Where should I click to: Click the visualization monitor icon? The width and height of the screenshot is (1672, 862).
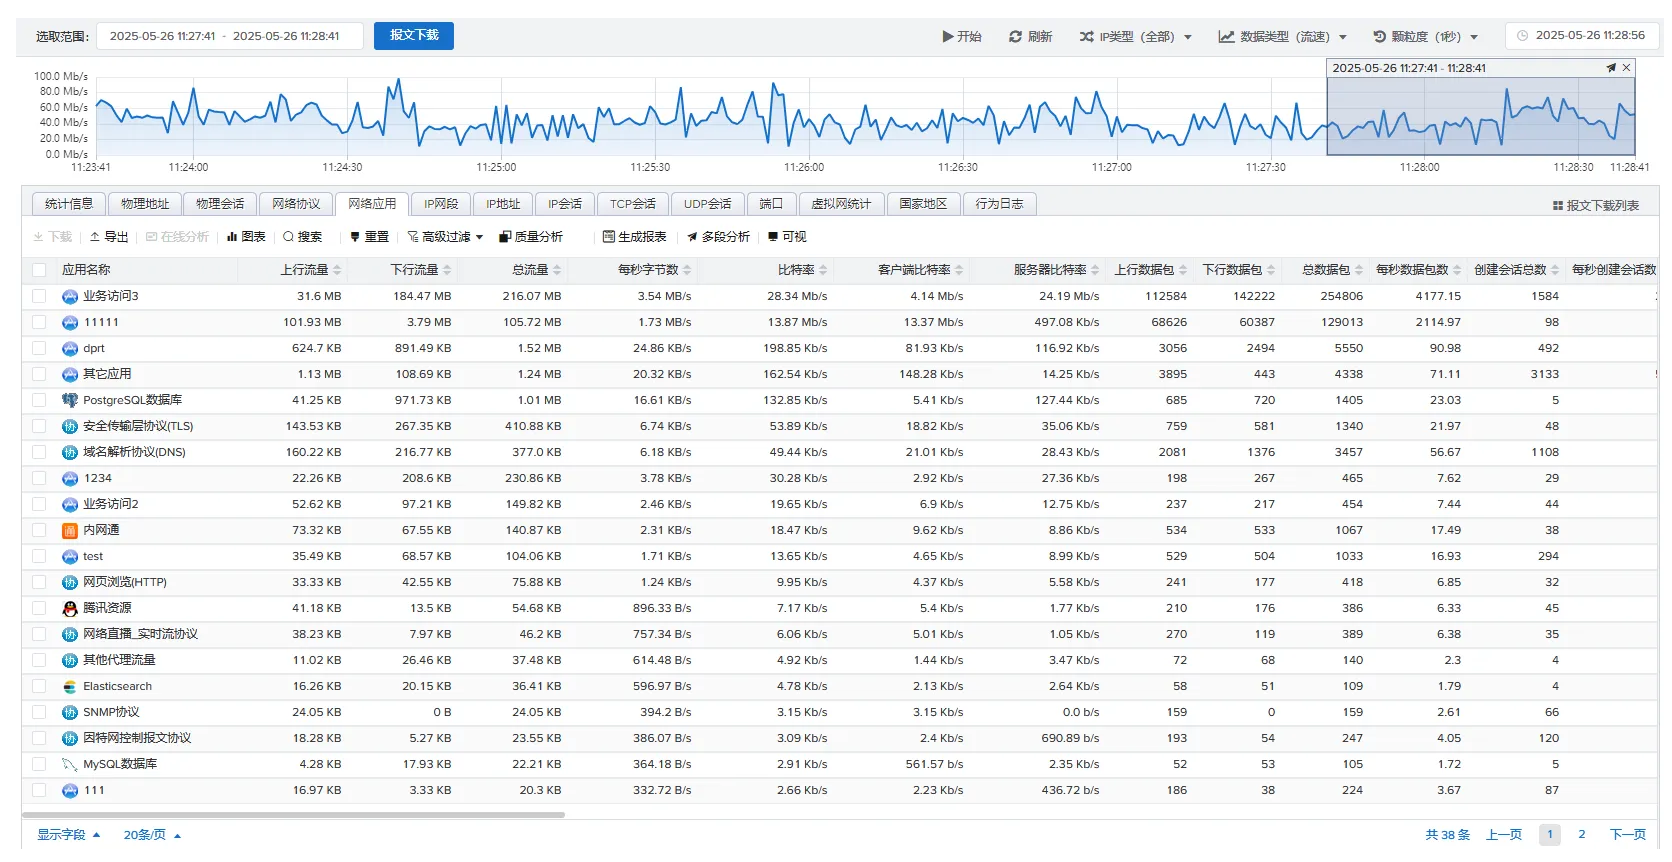[773, 237]
